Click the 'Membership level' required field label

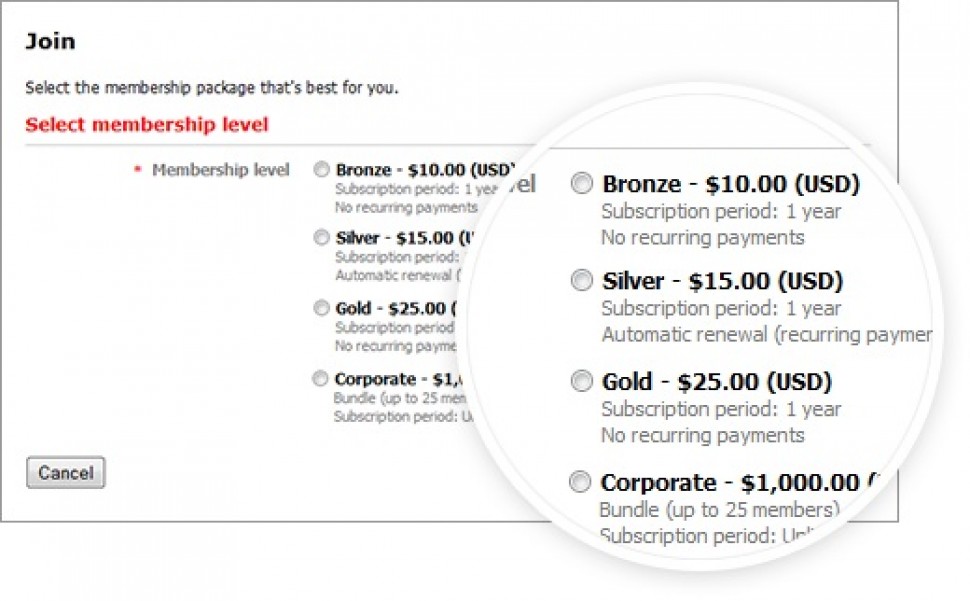pyautogui.click(x=220, y=170)
